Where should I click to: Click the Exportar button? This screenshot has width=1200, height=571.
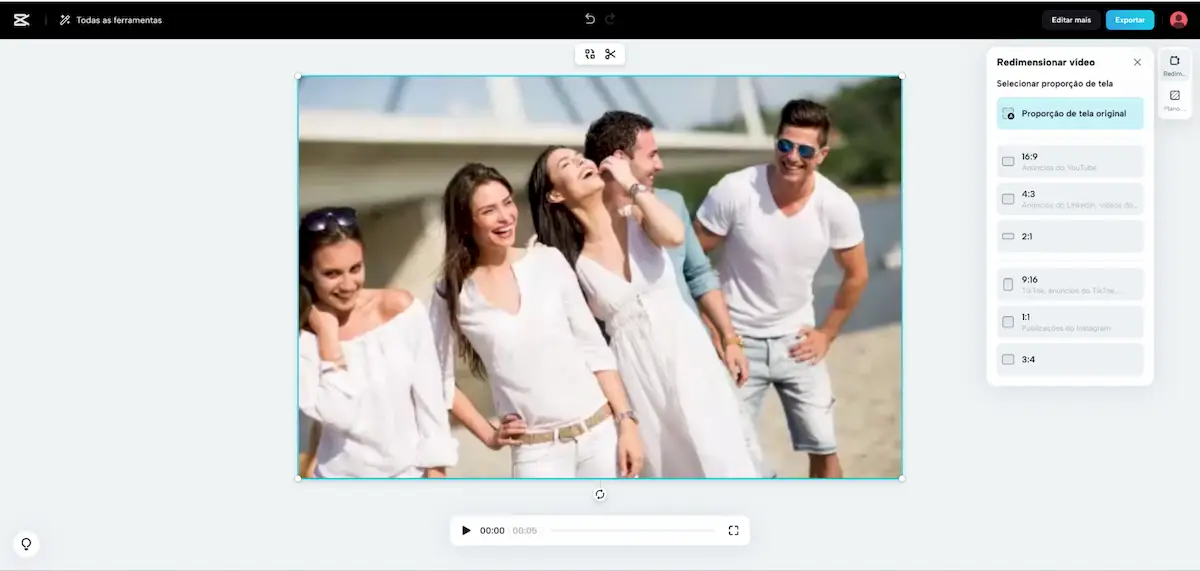point(1130,20)
